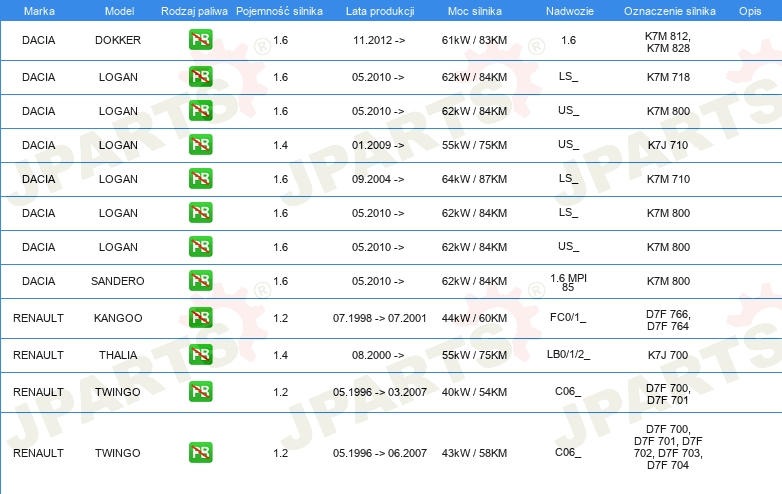Select the DOKKER model cell
The image size is (782, 494).
tap(118, 40)
